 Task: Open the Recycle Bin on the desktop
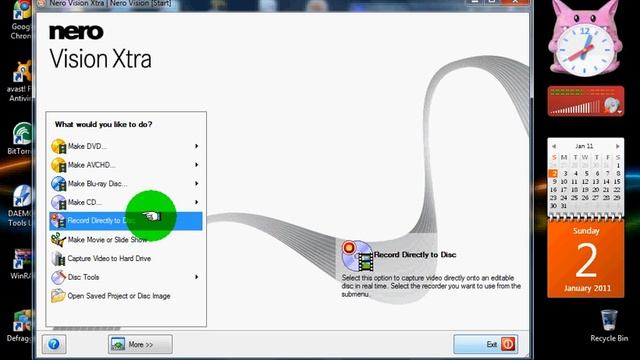(609, 326)
